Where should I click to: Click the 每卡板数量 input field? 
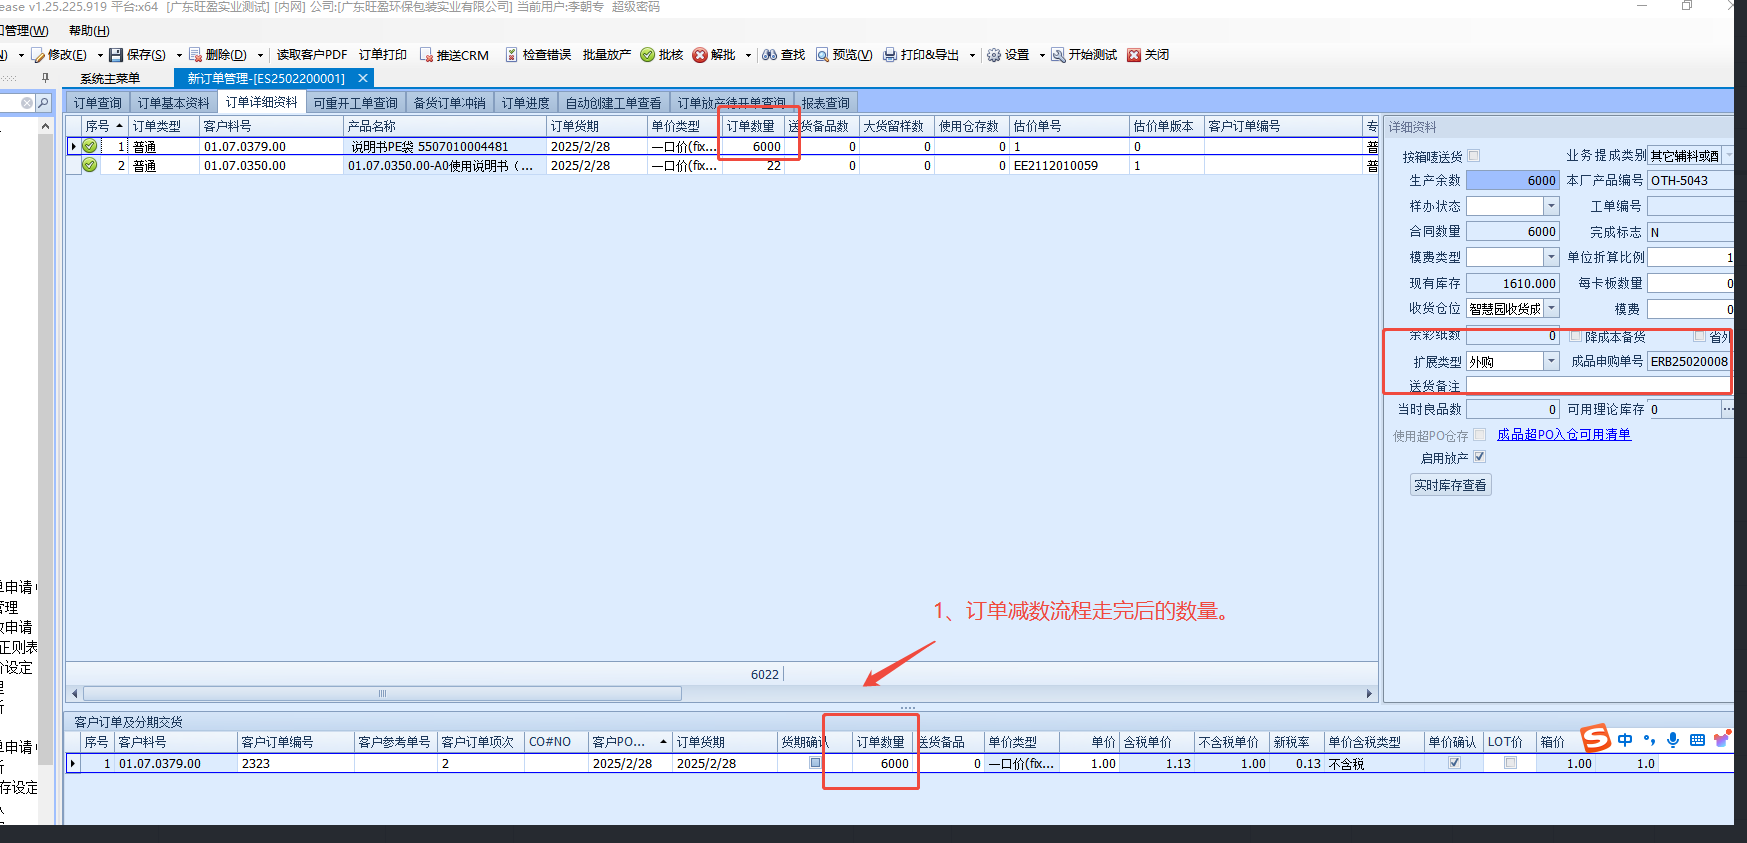1690,283
